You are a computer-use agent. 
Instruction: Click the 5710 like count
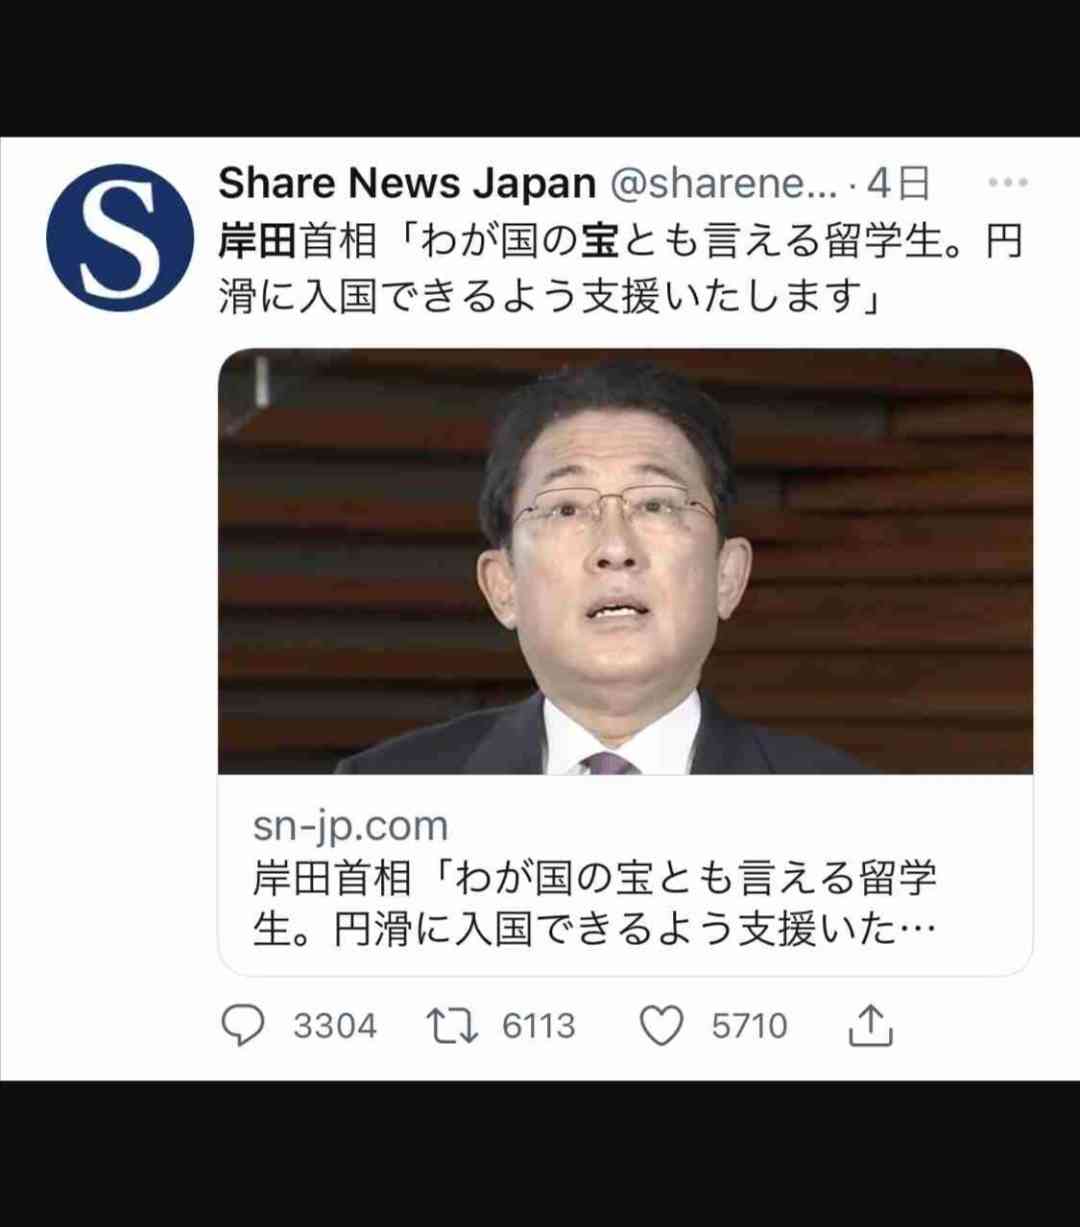(750, 1026)
